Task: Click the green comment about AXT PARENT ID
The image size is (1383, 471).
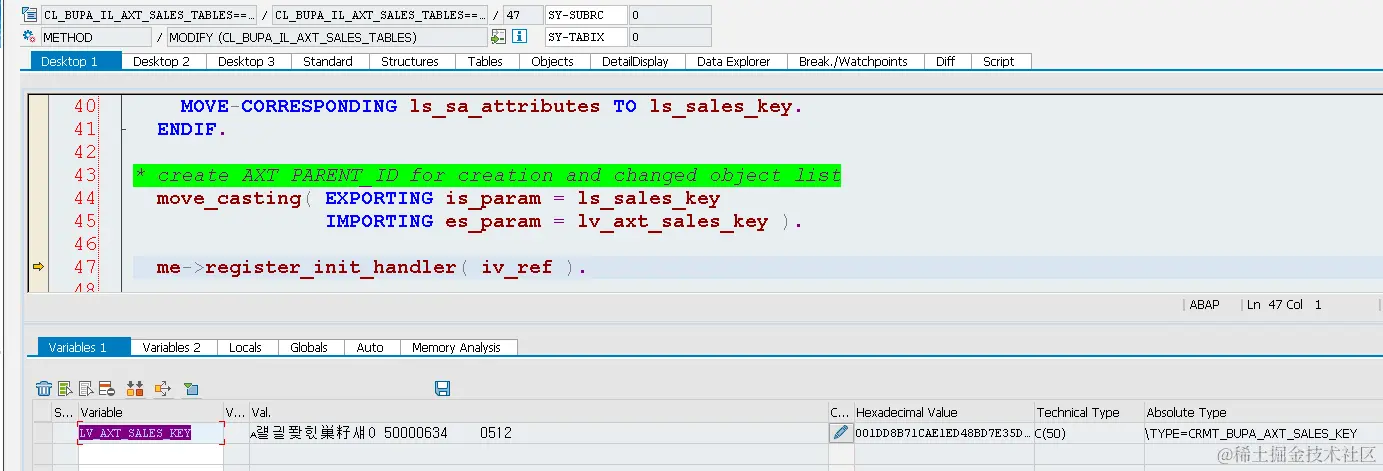Action: click(x=487, y=175)
